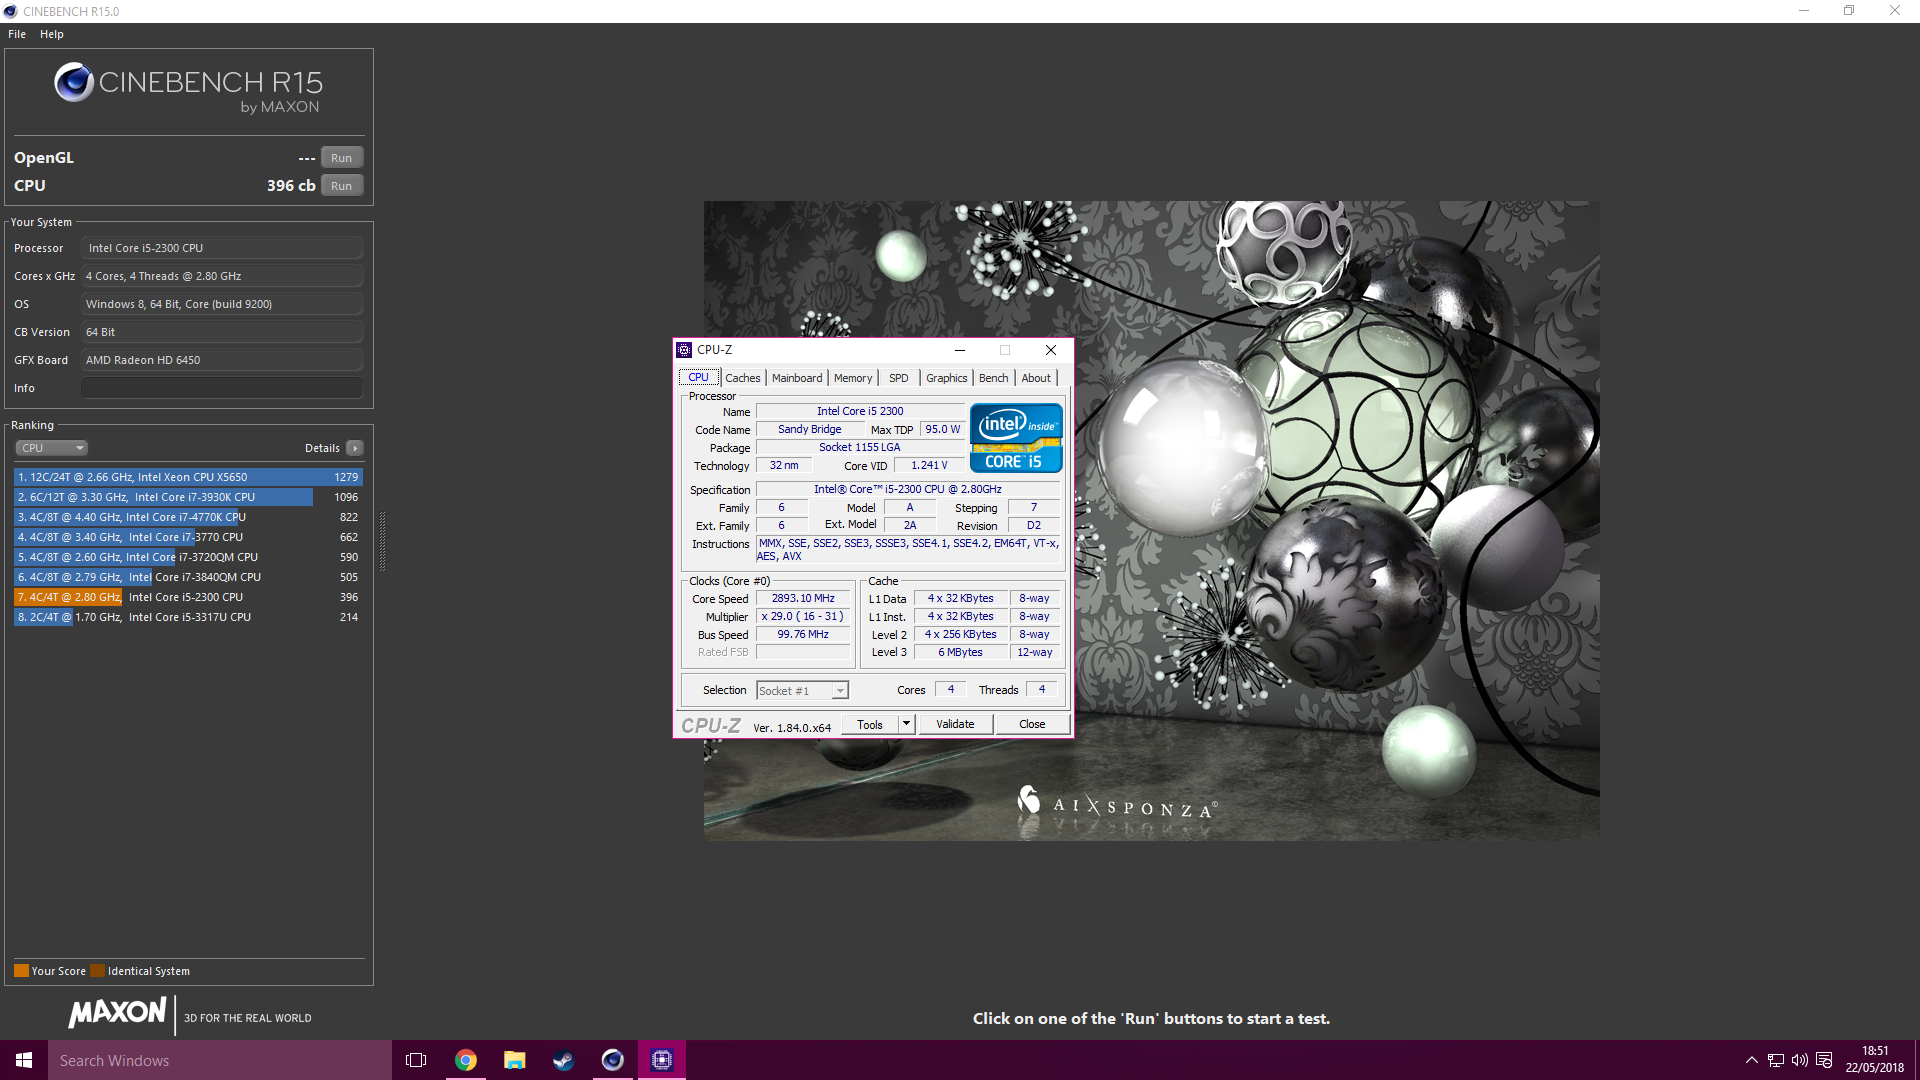Select ranking row Intel Core i7-3770 CPU
This screenshot has width=1920, height=1080.
(188, 537)
